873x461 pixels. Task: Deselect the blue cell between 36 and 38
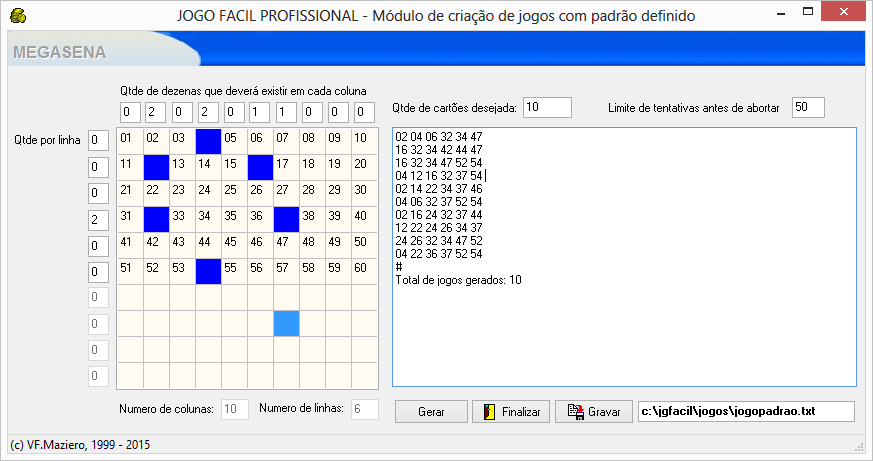click(x=286, y=219)
